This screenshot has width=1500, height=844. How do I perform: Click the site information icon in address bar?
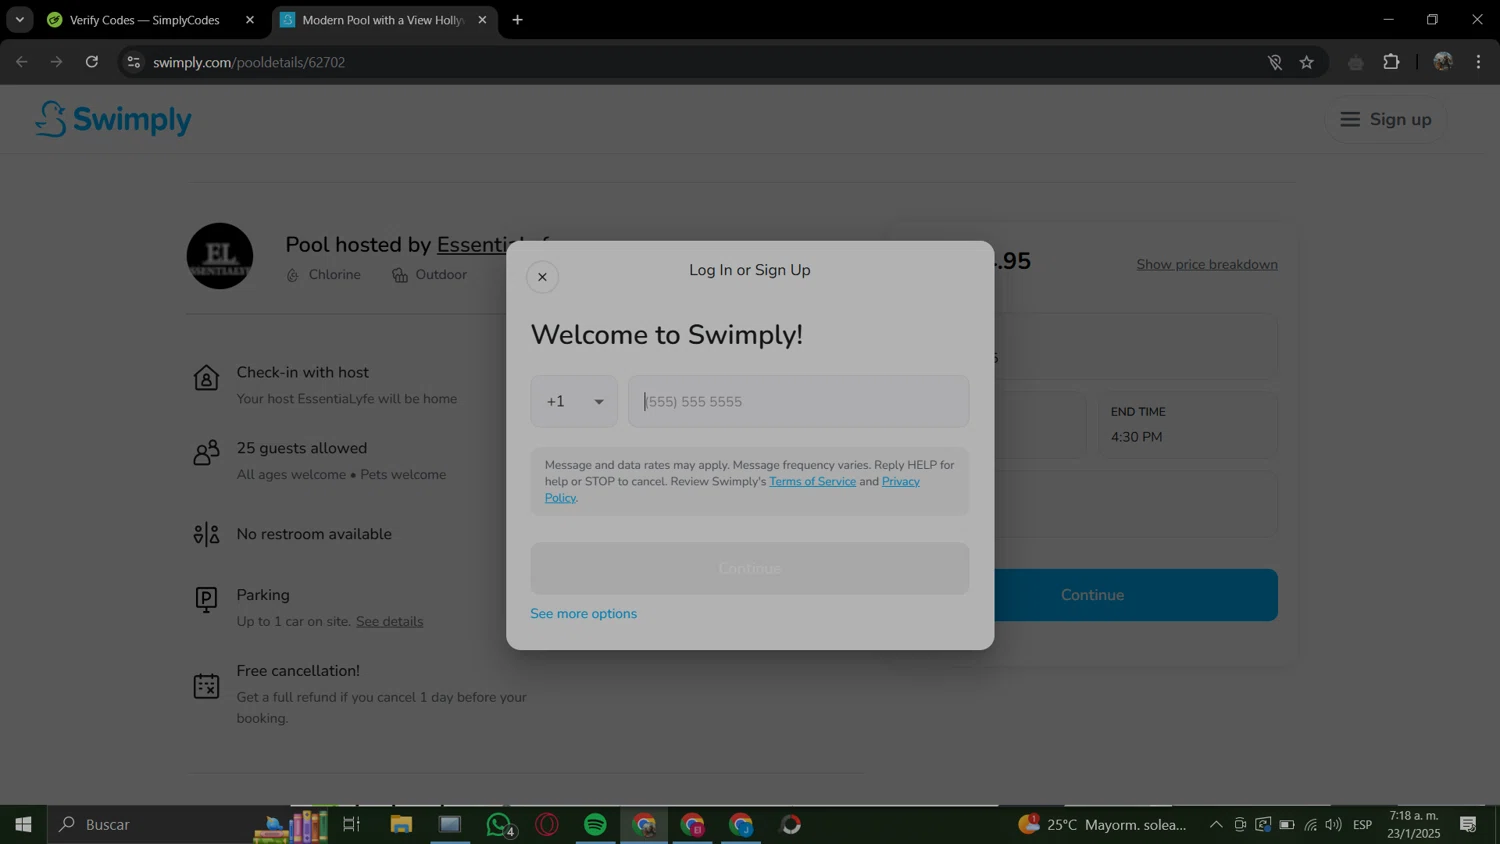133,62
